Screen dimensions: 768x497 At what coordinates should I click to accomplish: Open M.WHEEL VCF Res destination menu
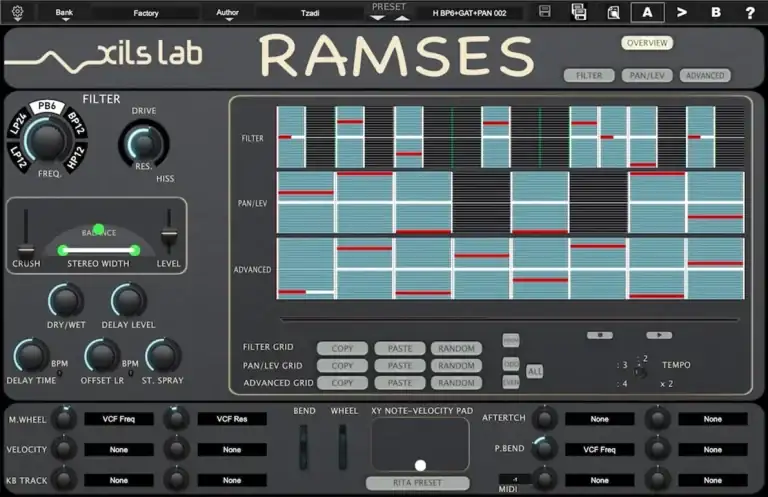point(232,419)
